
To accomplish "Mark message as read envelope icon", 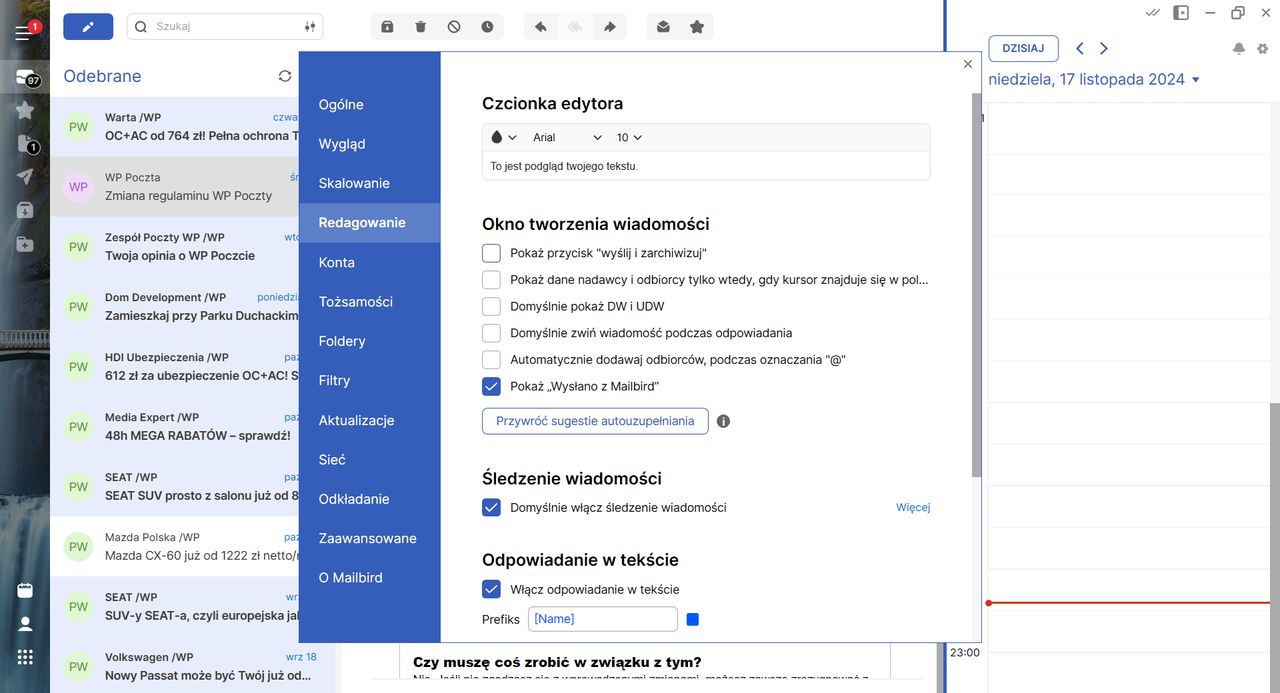I will (663, 27).
